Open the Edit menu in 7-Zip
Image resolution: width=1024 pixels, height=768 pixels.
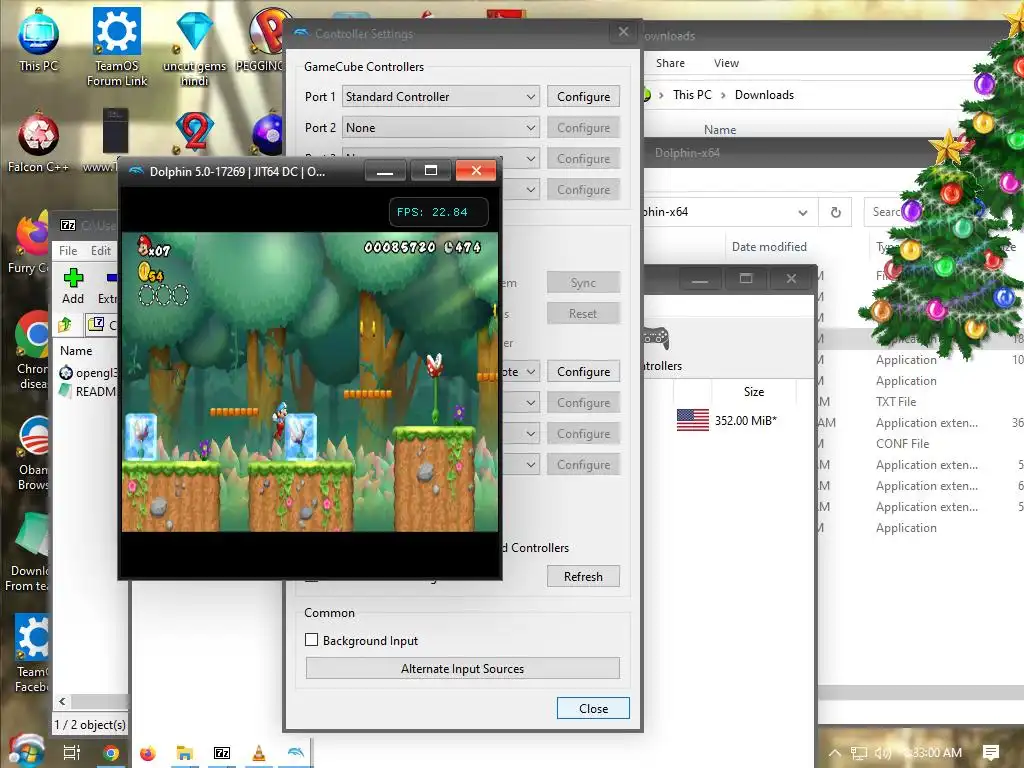coord(101,251)
